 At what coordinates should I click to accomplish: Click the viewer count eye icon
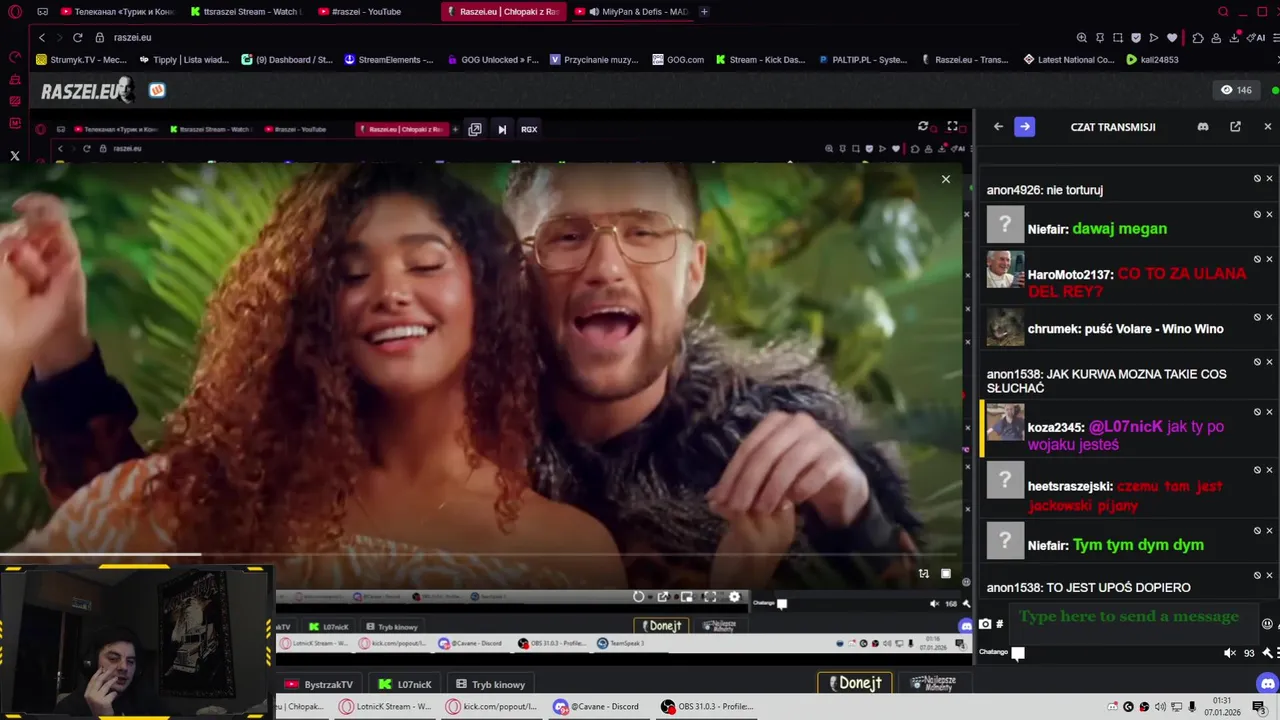[x=1227, y=90]
